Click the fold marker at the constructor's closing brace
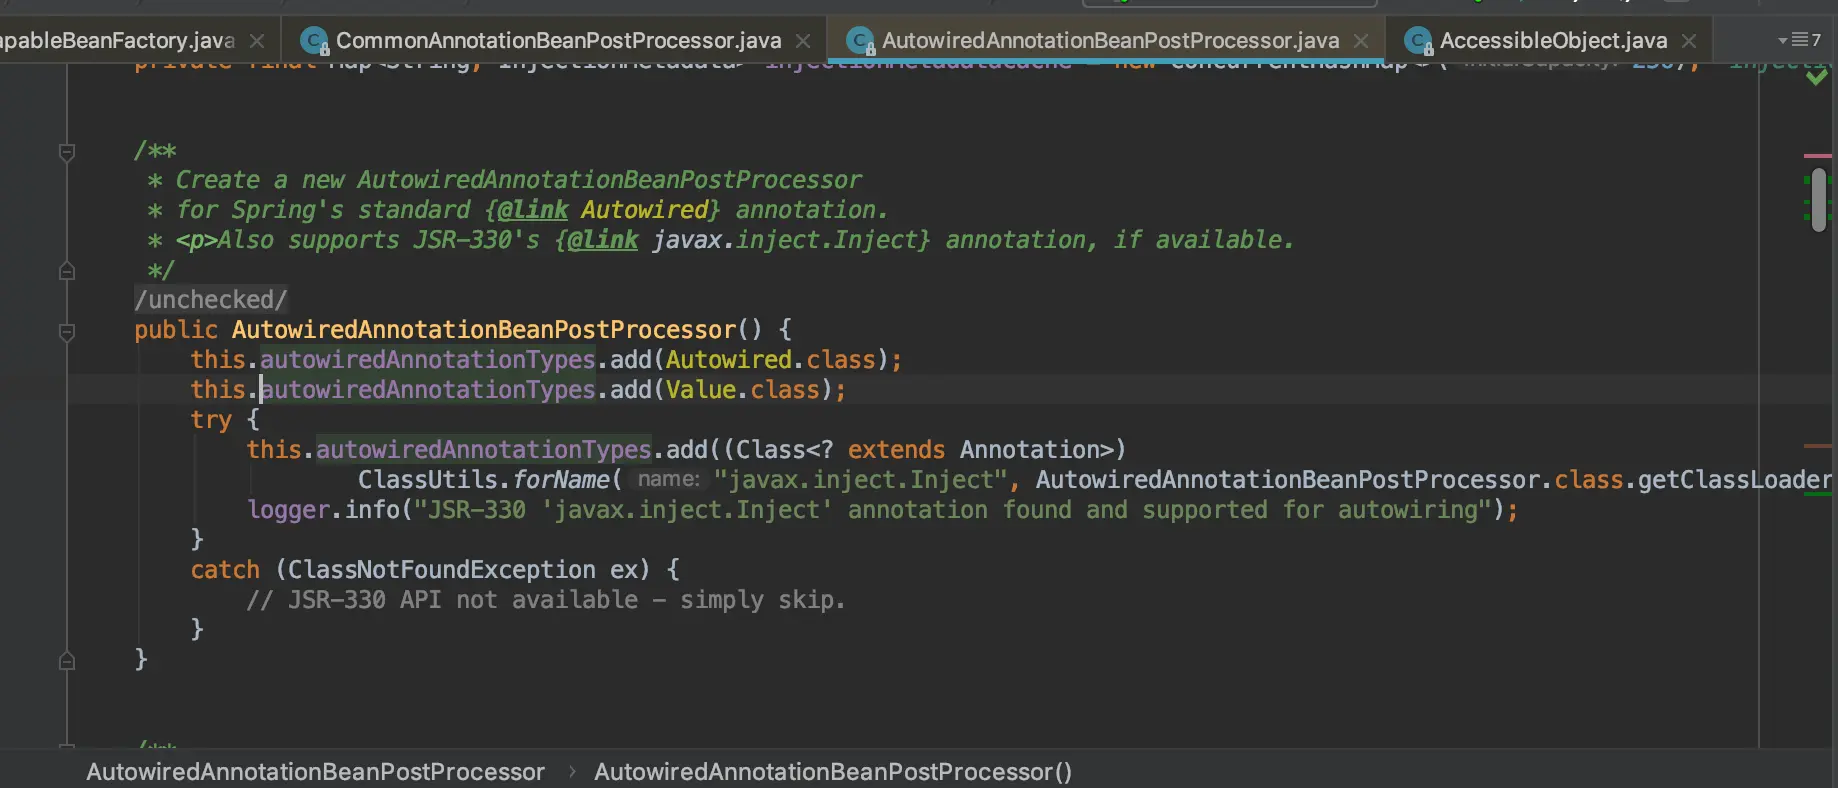Screen dimensions: 1838x788 point(67,661)
